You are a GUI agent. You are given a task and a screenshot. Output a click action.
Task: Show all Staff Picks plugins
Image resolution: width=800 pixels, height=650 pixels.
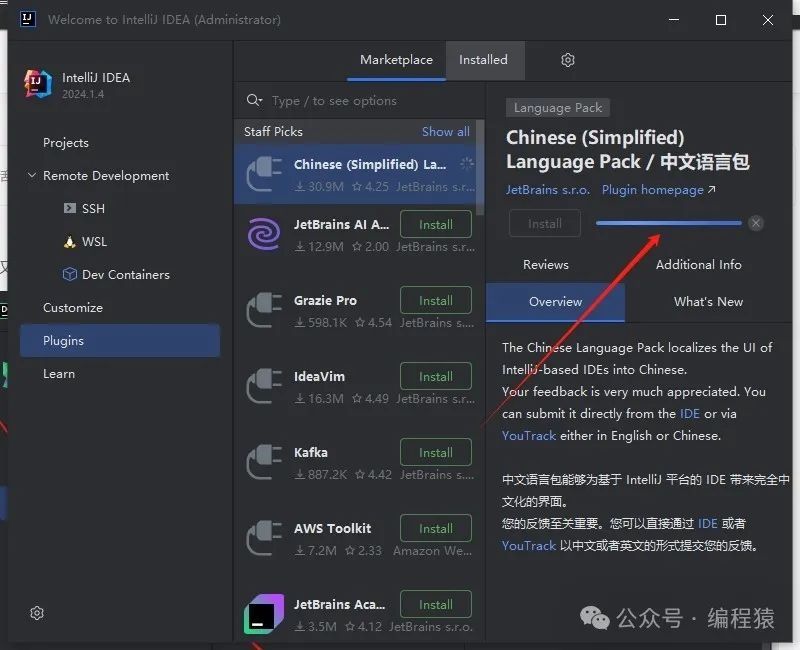[445, 132]
